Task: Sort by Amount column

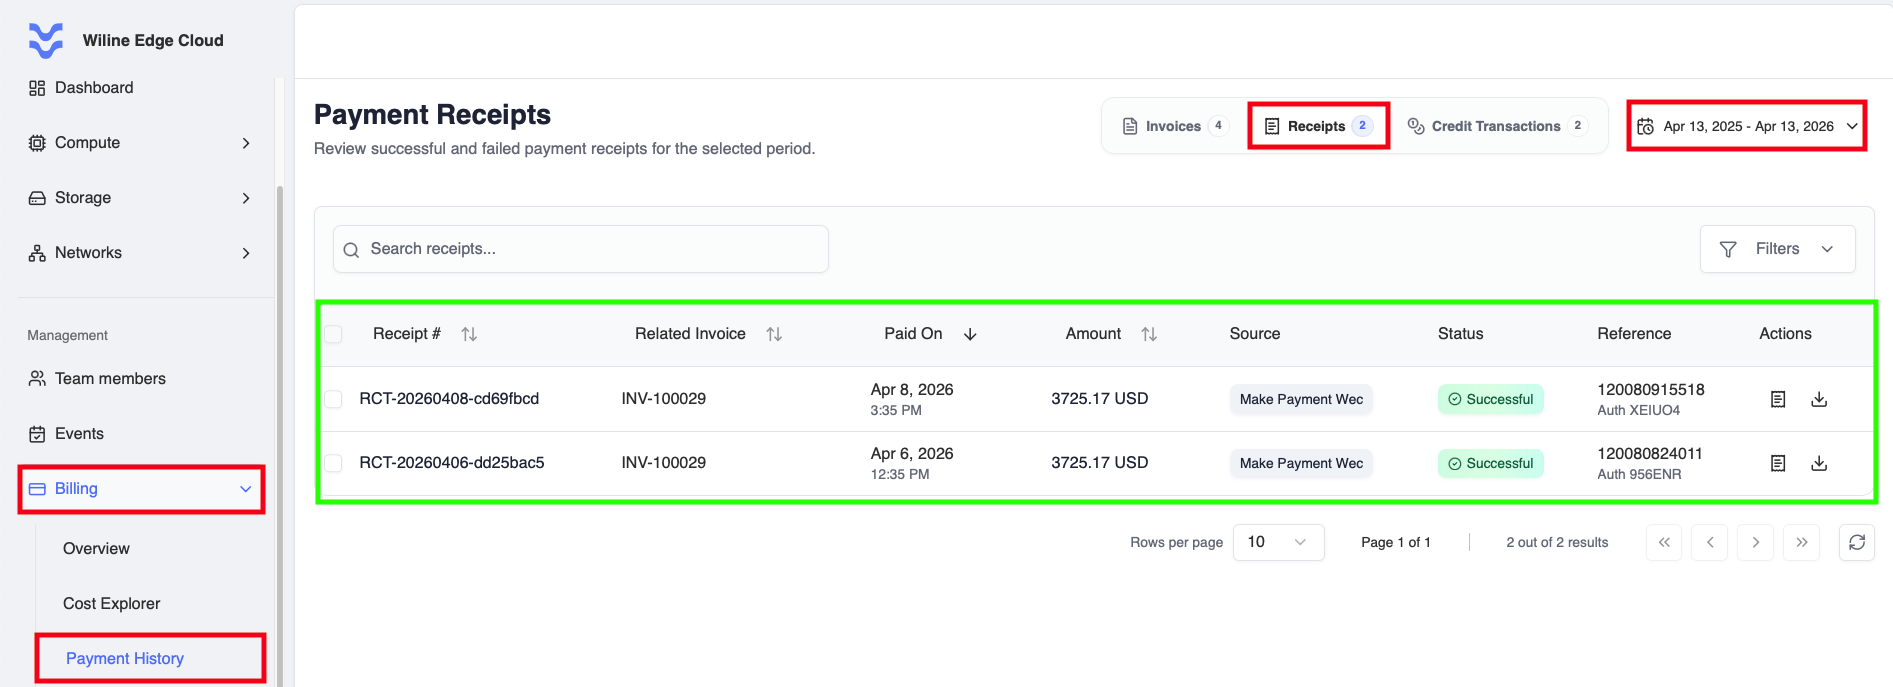Action: [1149, 334]
